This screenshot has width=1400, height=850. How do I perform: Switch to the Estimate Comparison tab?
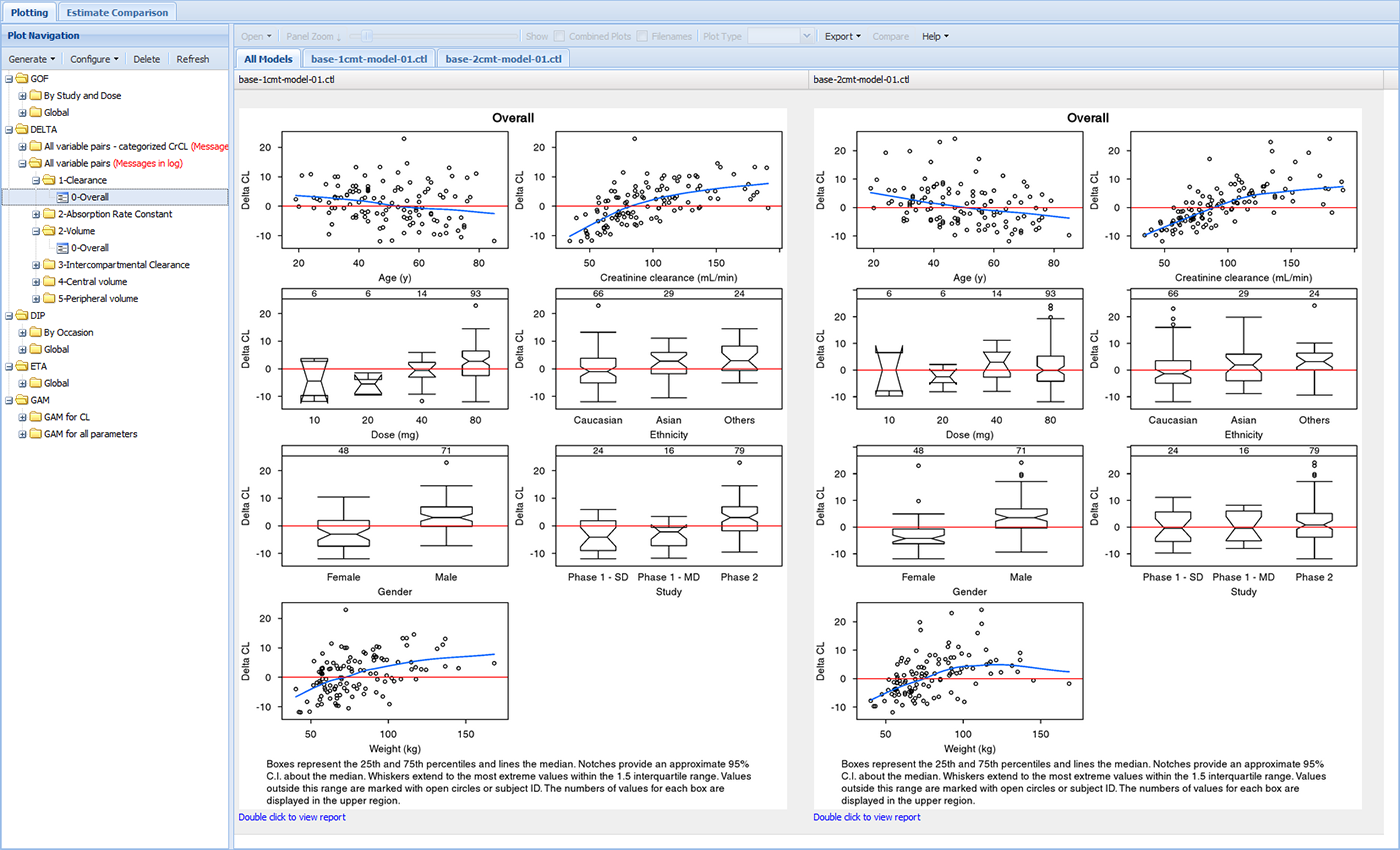117,14
